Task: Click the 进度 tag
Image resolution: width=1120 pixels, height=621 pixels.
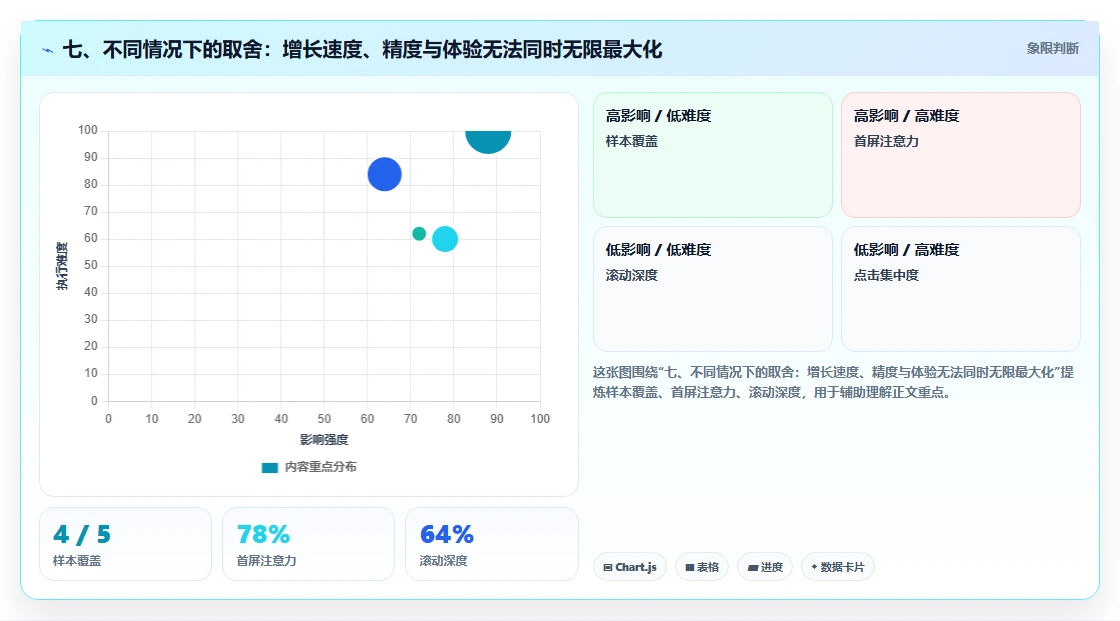Action: click(765, 567)
